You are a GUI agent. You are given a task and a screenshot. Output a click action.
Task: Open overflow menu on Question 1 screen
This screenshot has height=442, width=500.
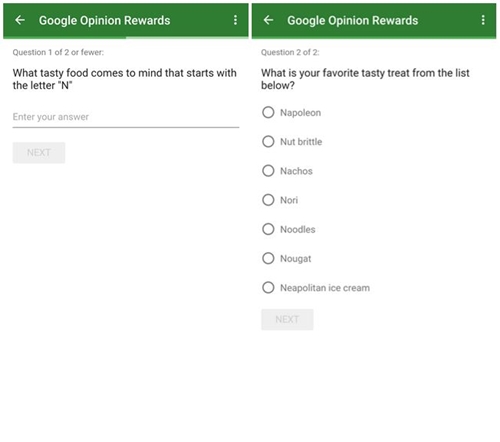click(x=235, y=20)
